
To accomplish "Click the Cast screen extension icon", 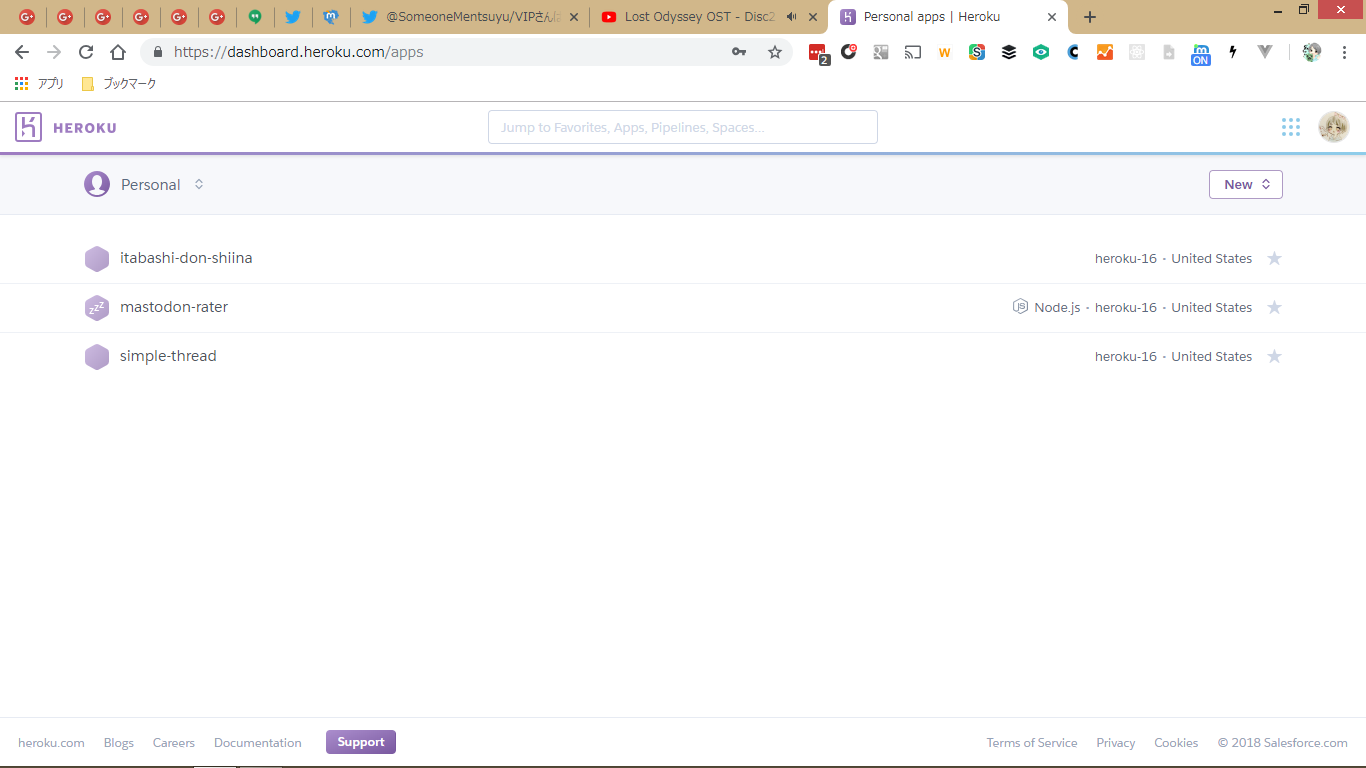I will coord(913,52).
